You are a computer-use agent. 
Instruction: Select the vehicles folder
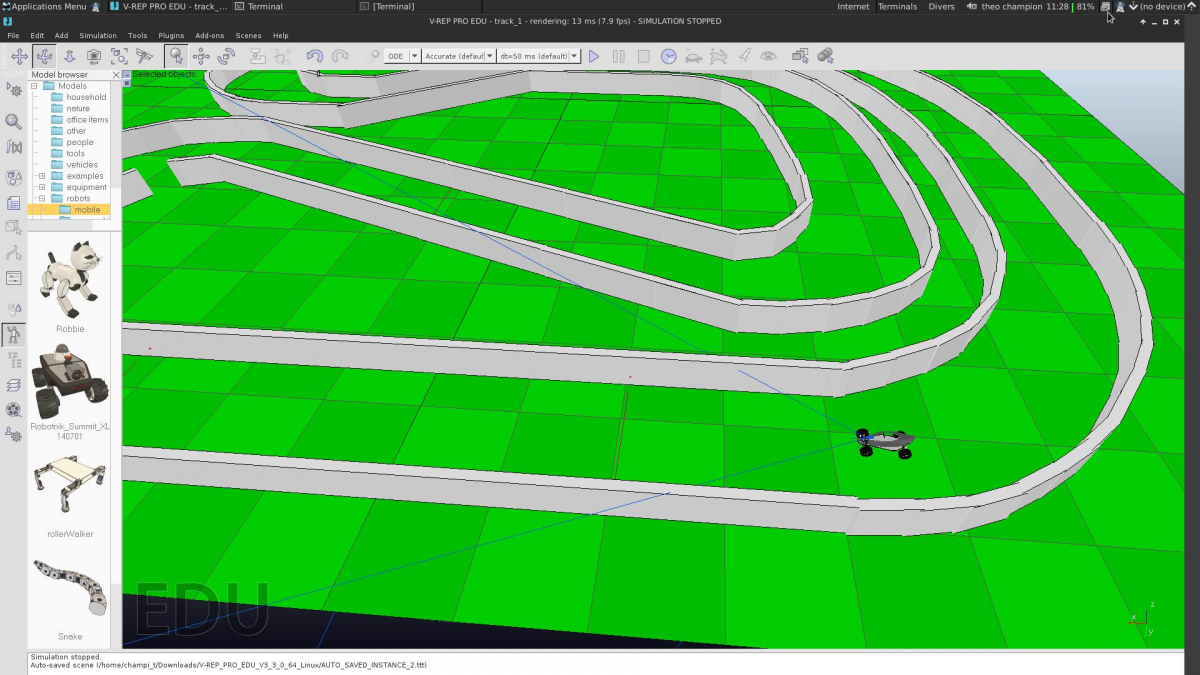tap(82, 165)
